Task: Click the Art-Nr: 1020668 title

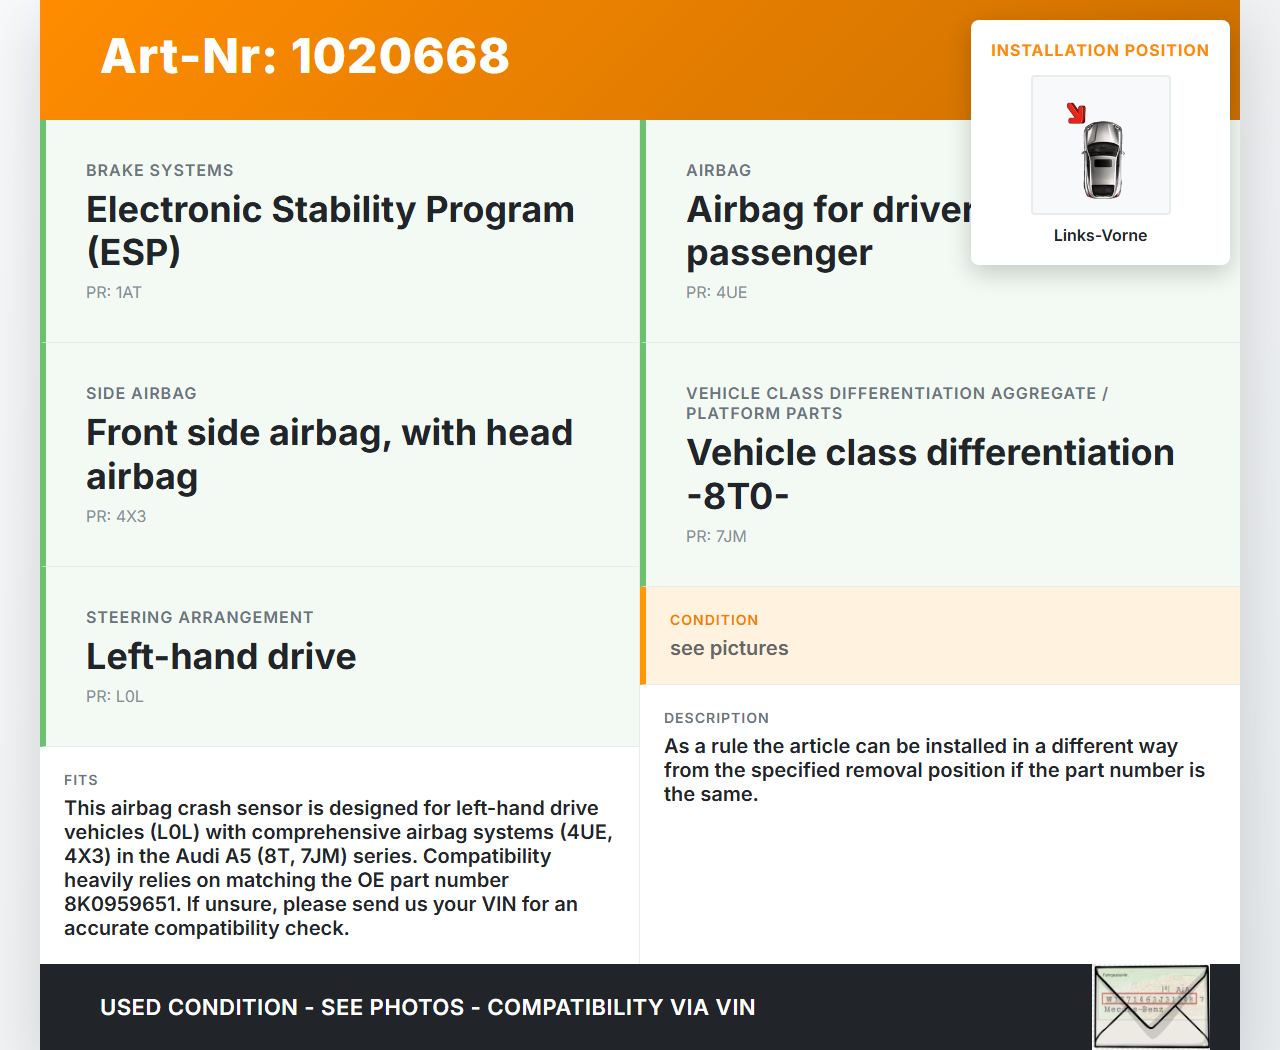Action: pyautogui.click(x=305, y=56)
